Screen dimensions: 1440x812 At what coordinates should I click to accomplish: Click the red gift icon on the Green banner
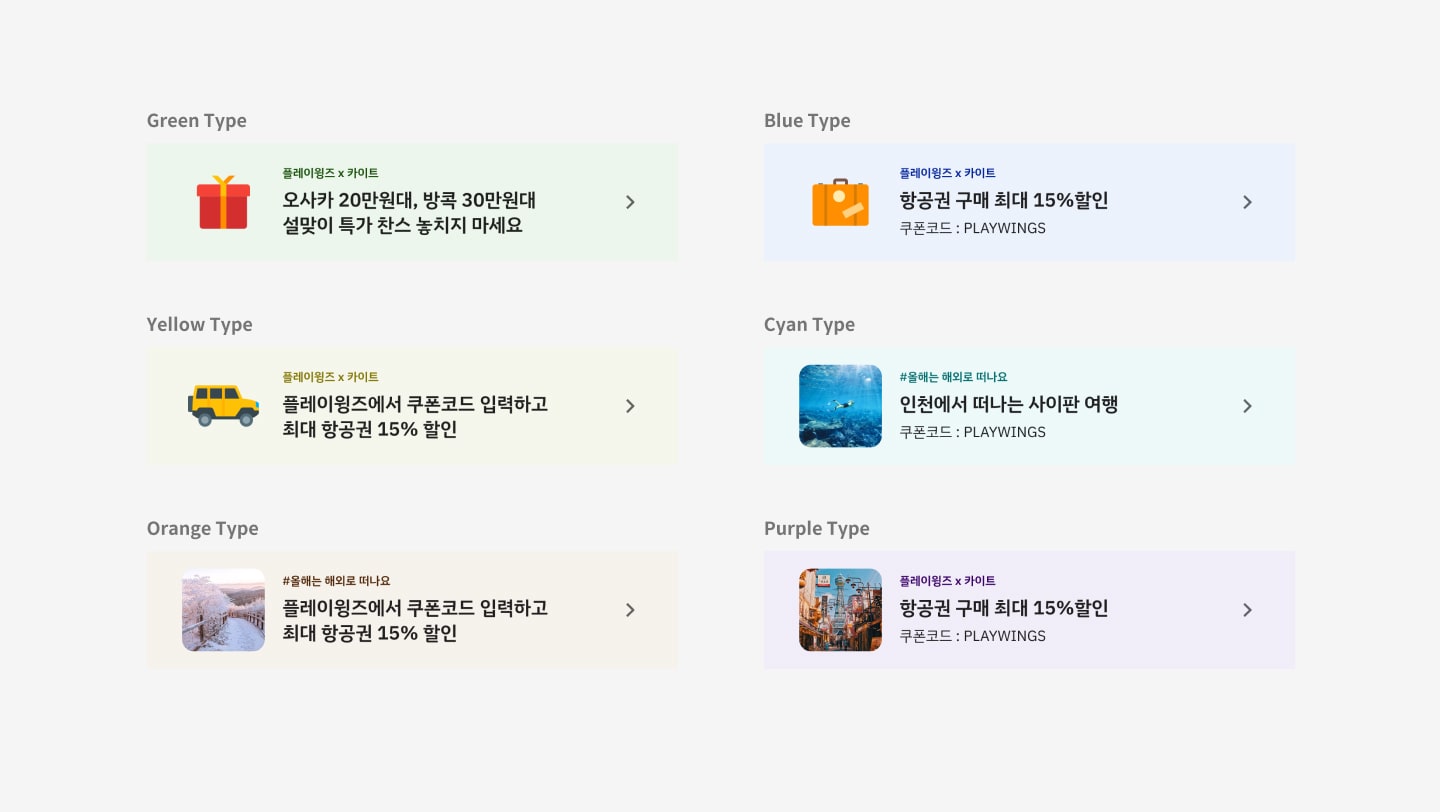tap(223, 201)
